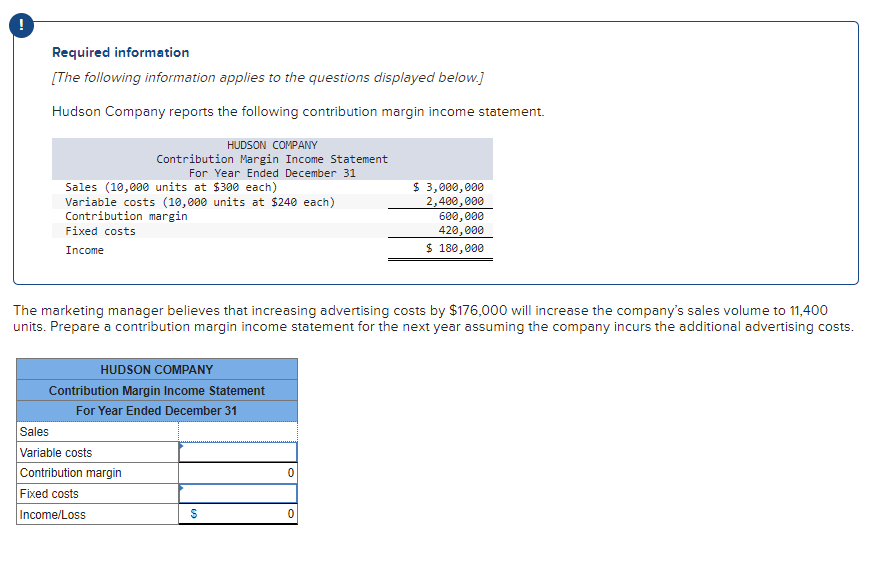Click the $ 180,000 income total in the statement
Image resolution: width=890 pixels, height=580 pixels.
[x=456, y=248]
